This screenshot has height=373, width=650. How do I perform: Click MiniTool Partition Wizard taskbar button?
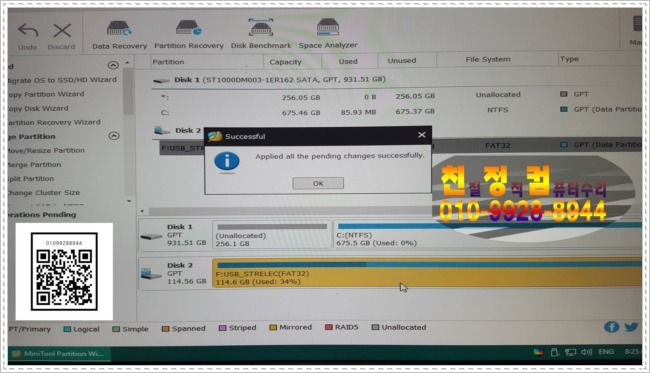[59, 354]
